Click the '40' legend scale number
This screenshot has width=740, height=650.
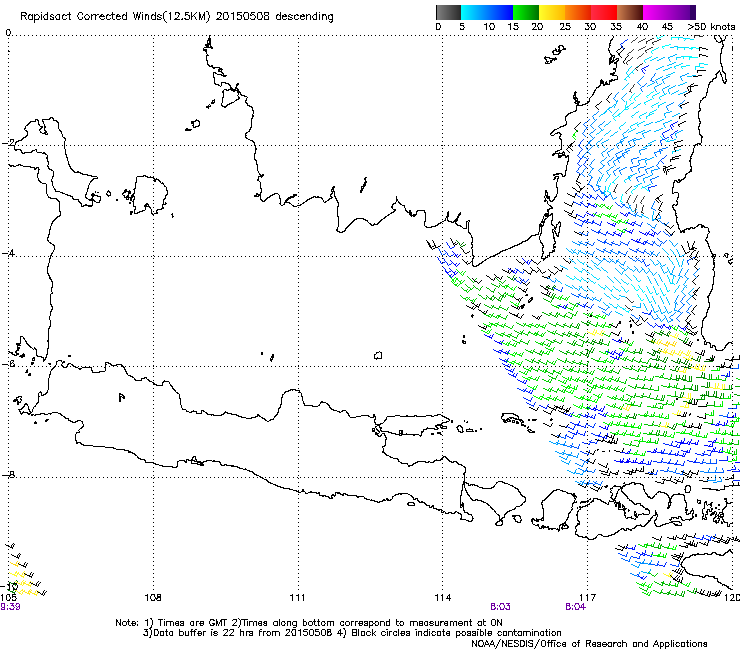(642, 27)
